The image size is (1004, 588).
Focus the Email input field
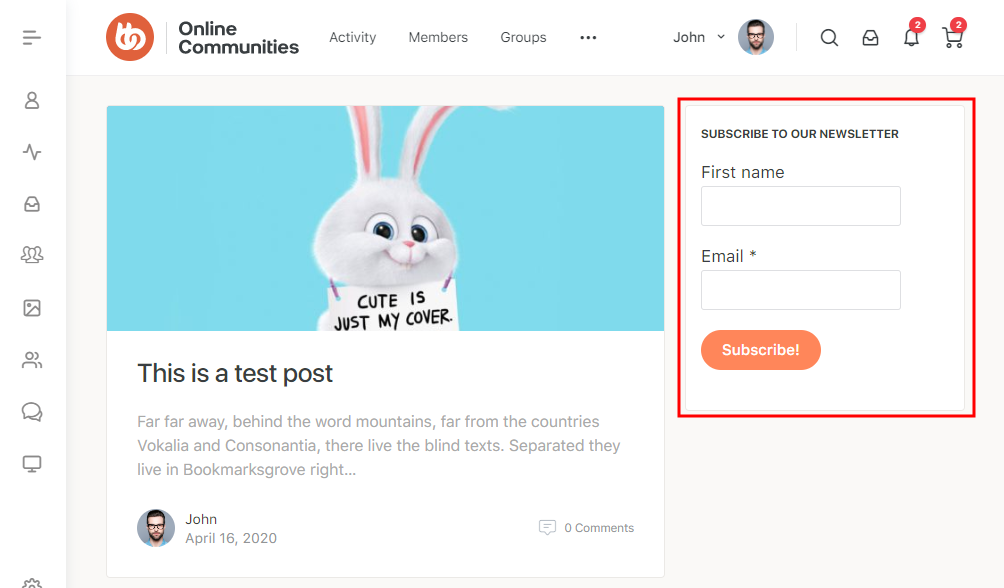point(801,290)
